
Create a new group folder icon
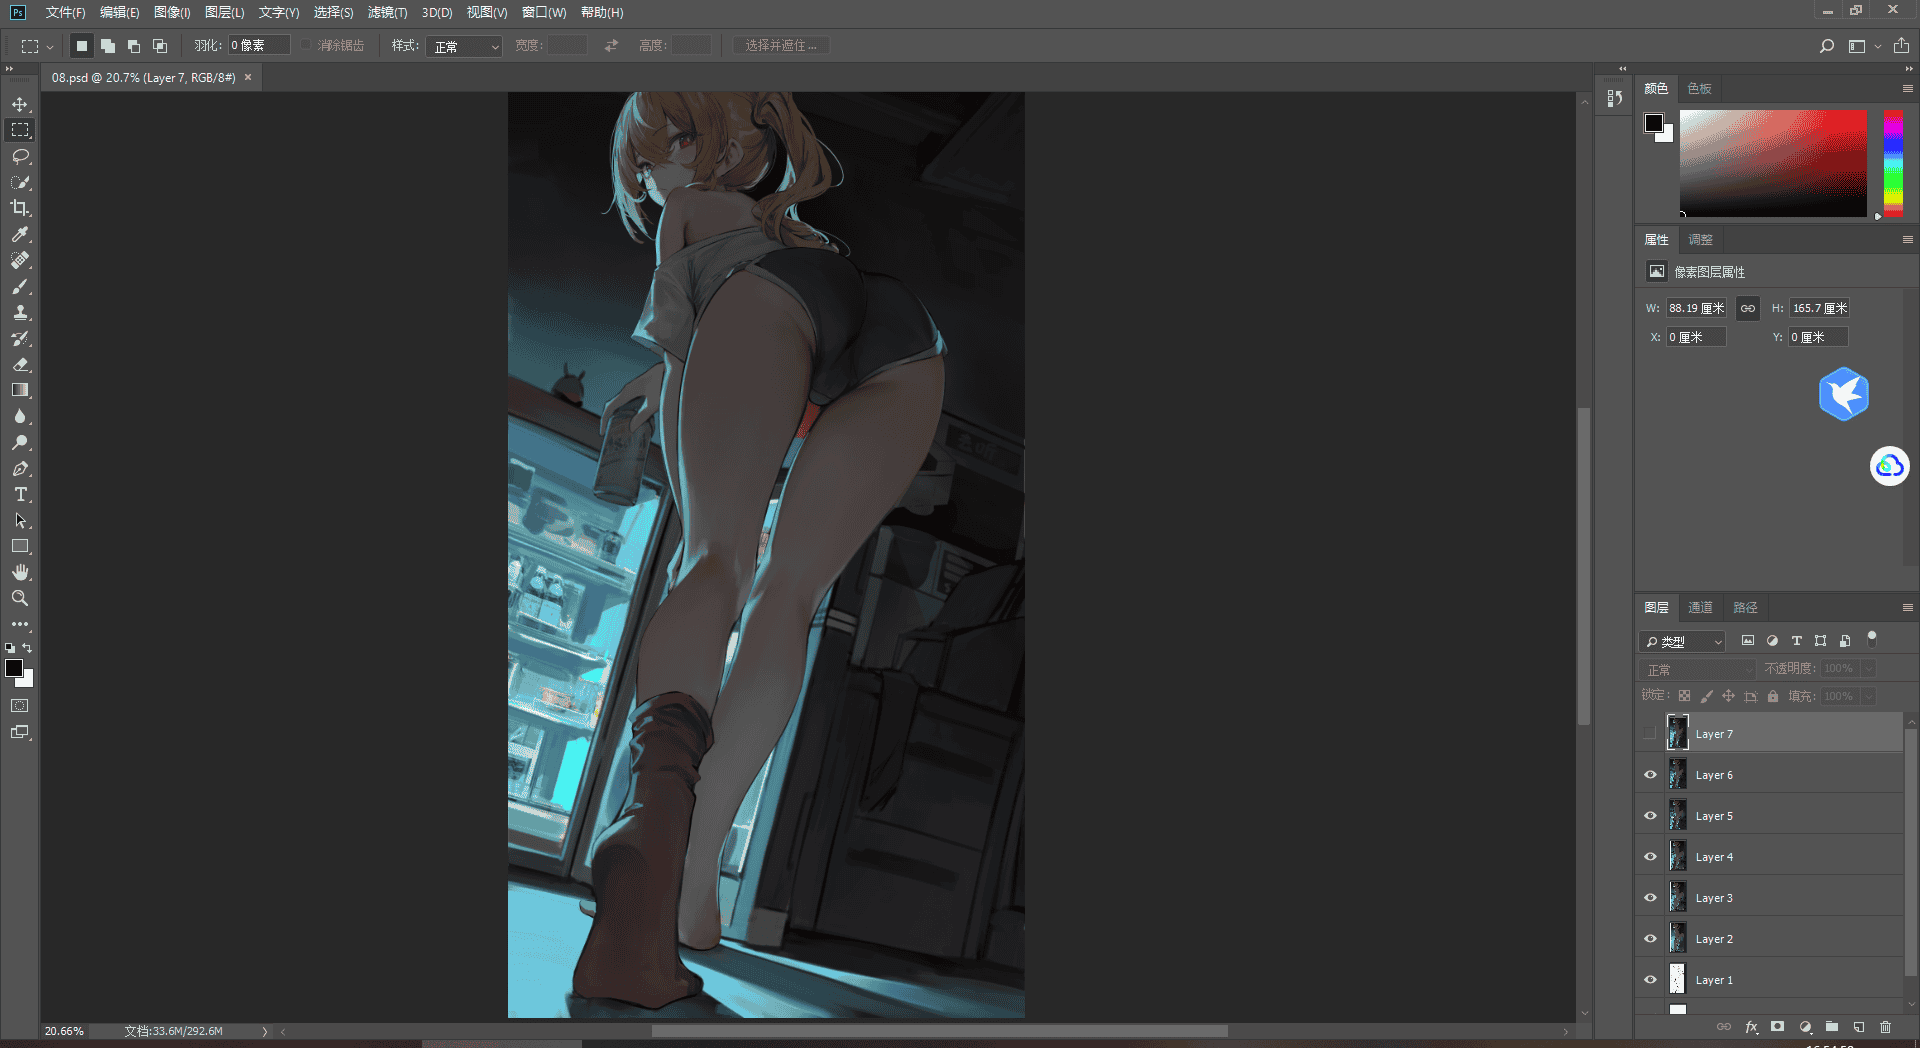click(x=1831, y=1027)
